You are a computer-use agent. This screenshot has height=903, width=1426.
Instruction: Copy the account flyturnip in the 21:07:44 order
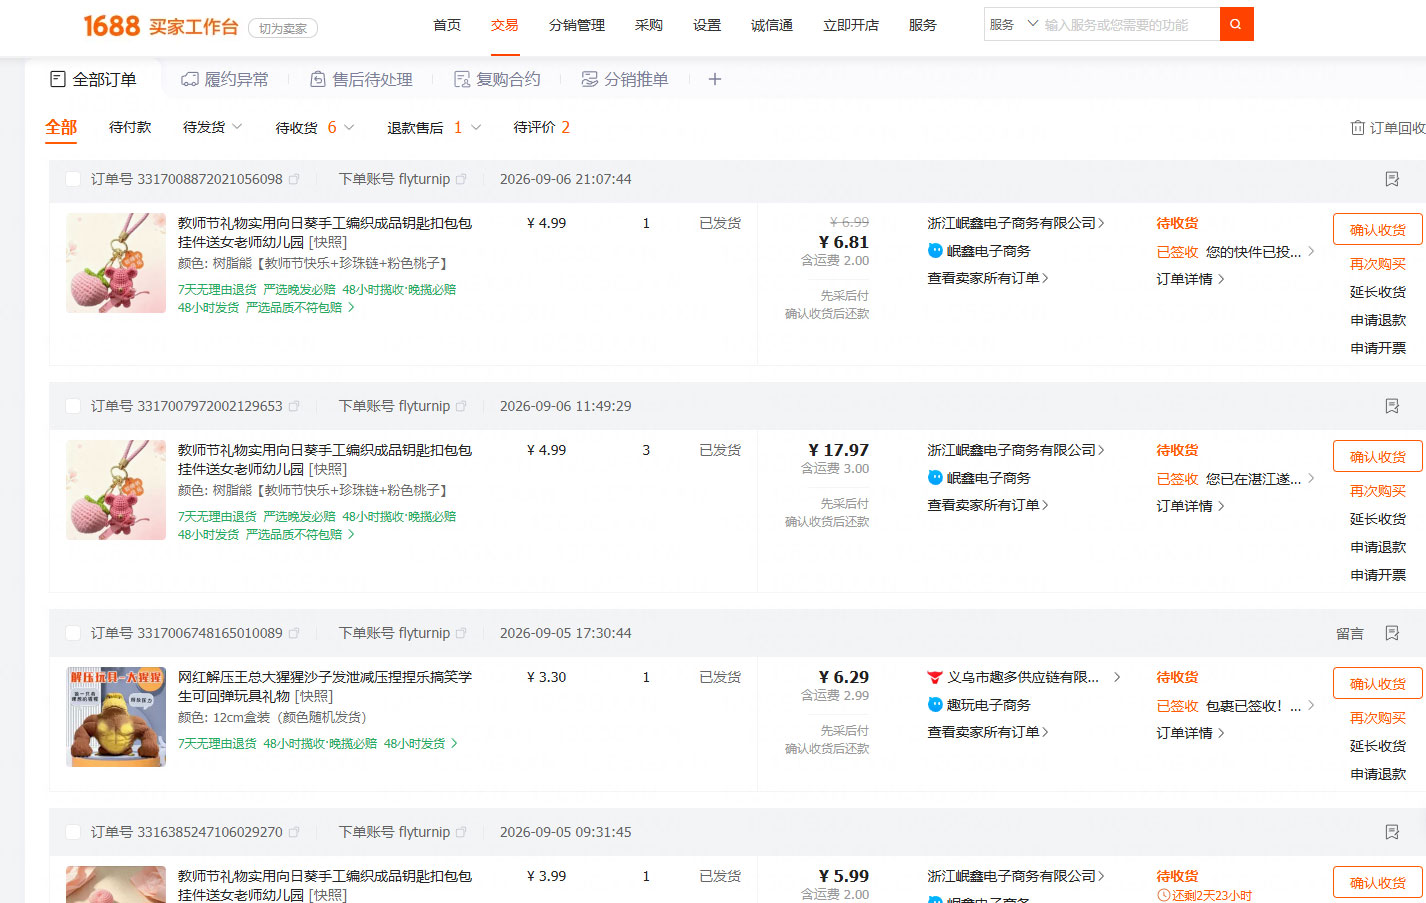click(x=461, y=180)
